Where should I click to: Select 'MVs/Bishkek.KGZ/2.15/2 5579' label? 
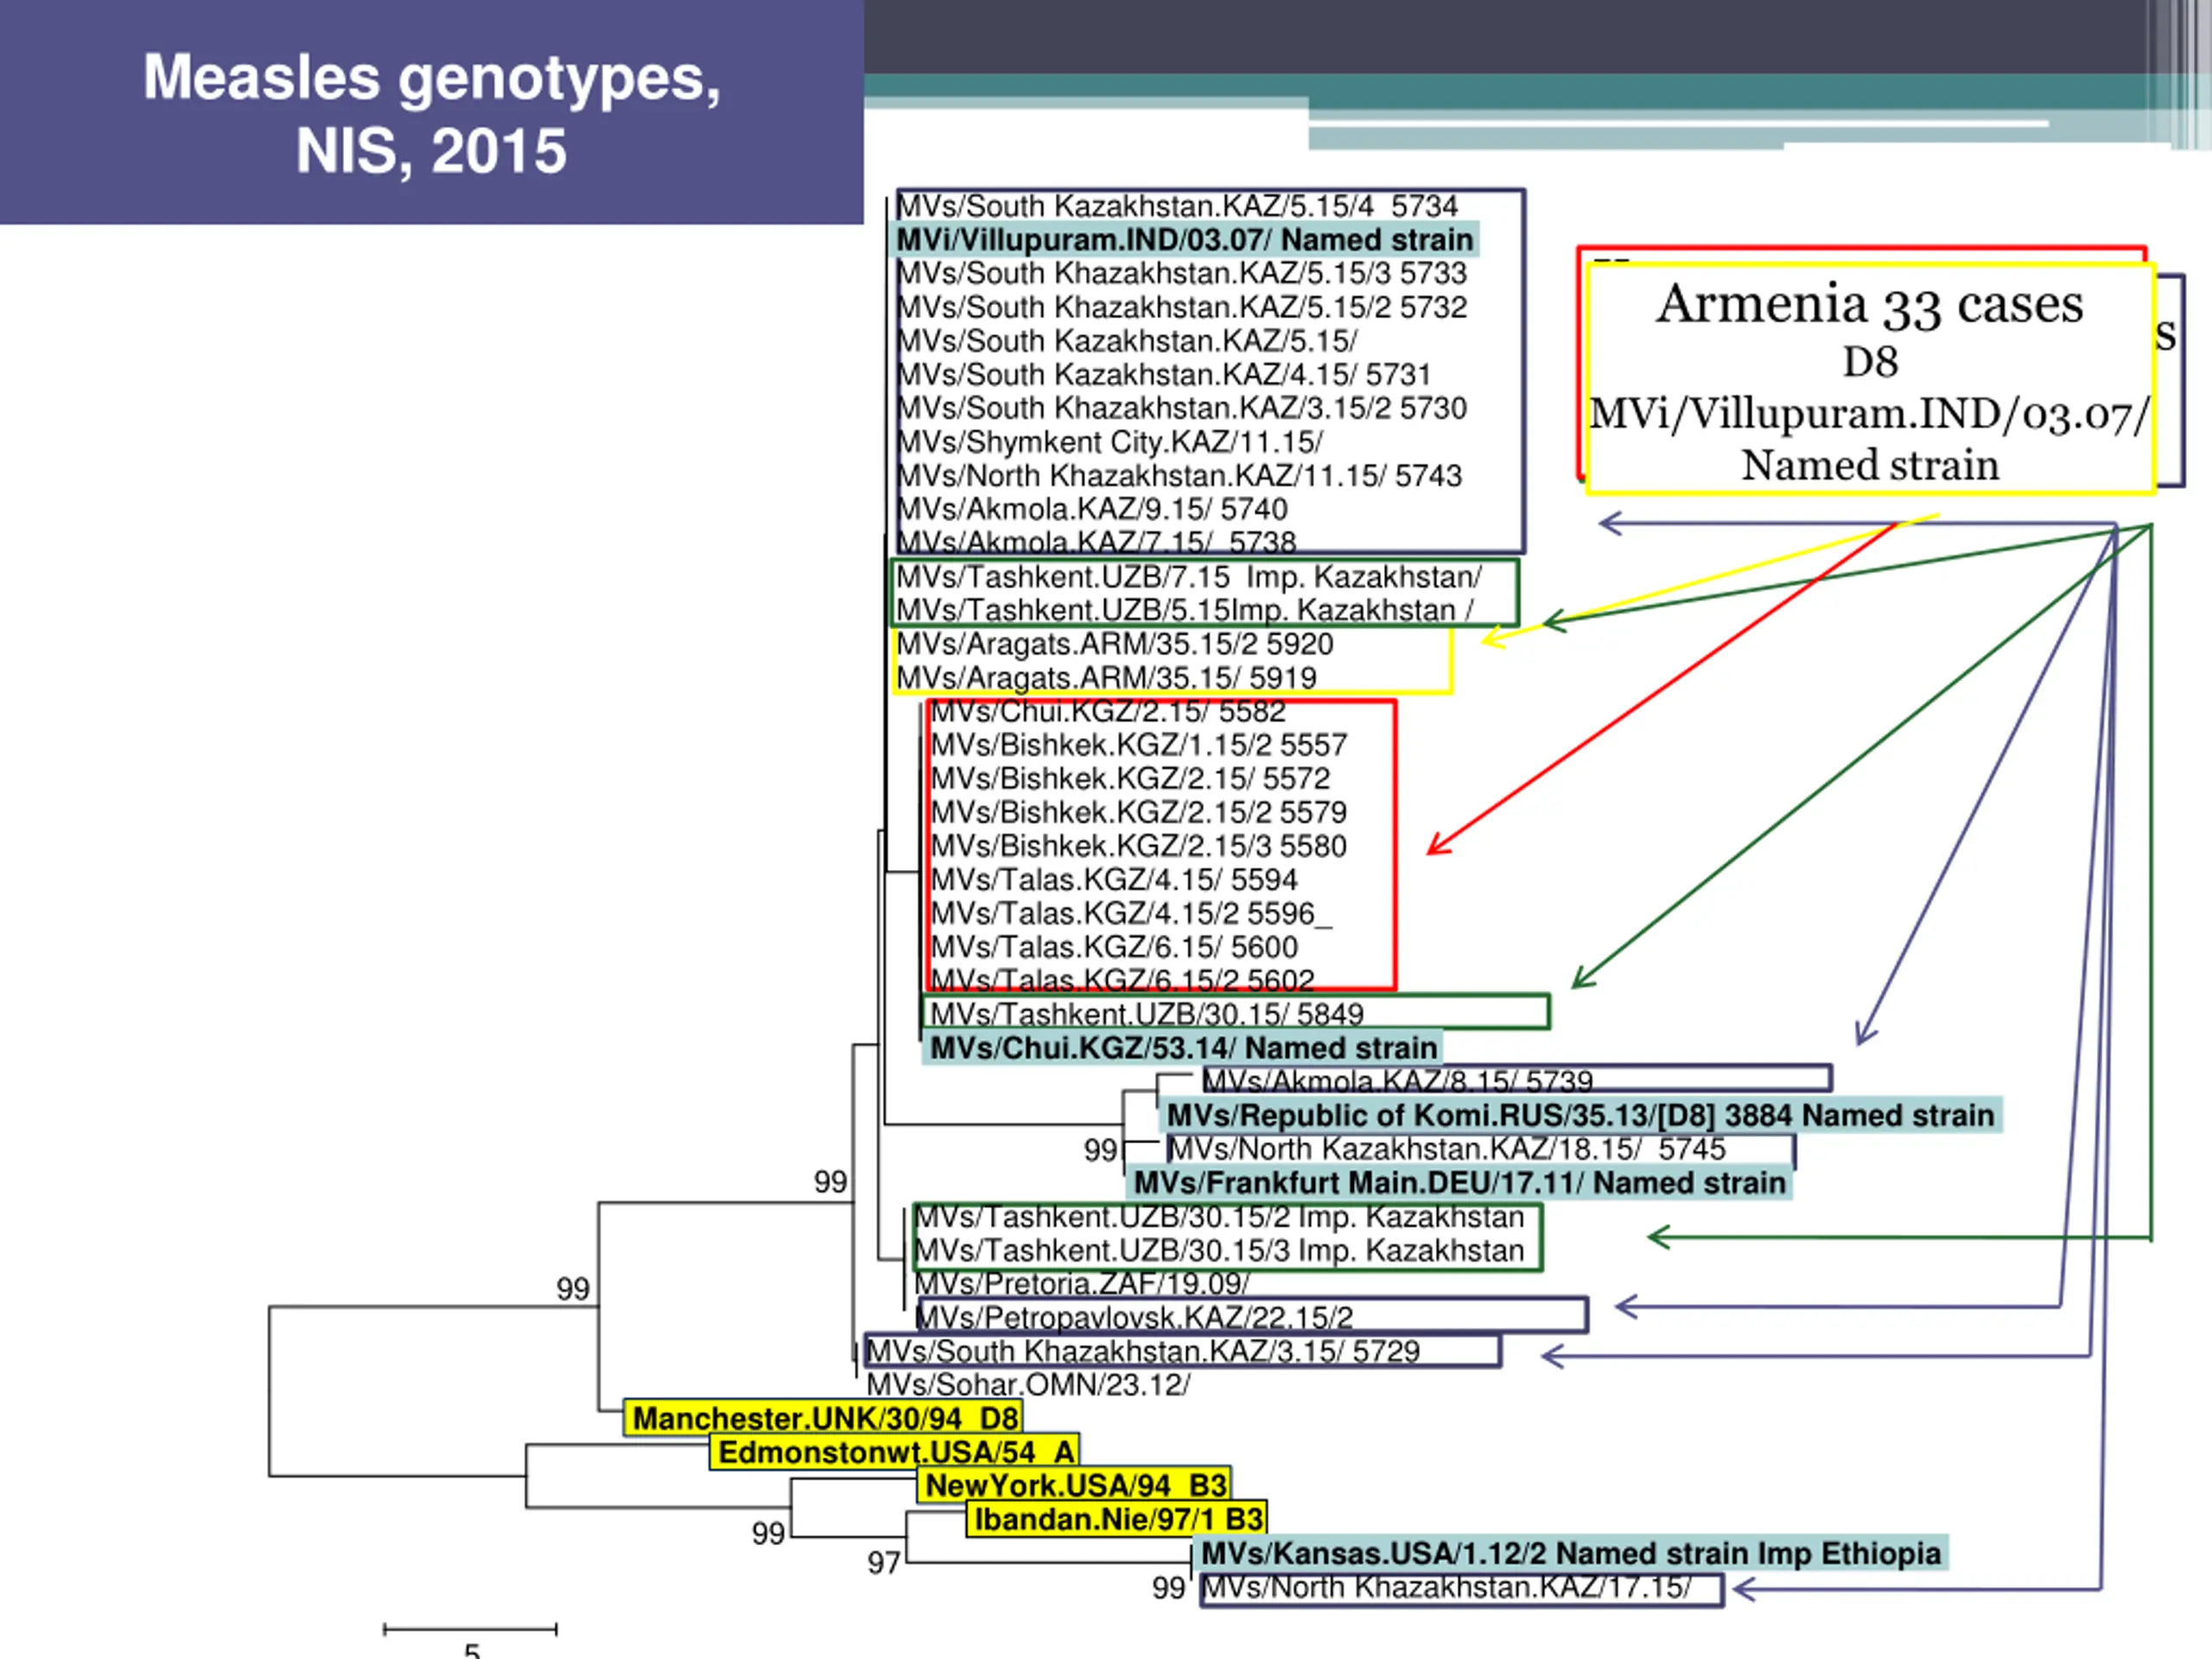click(x=1139, y=813)
